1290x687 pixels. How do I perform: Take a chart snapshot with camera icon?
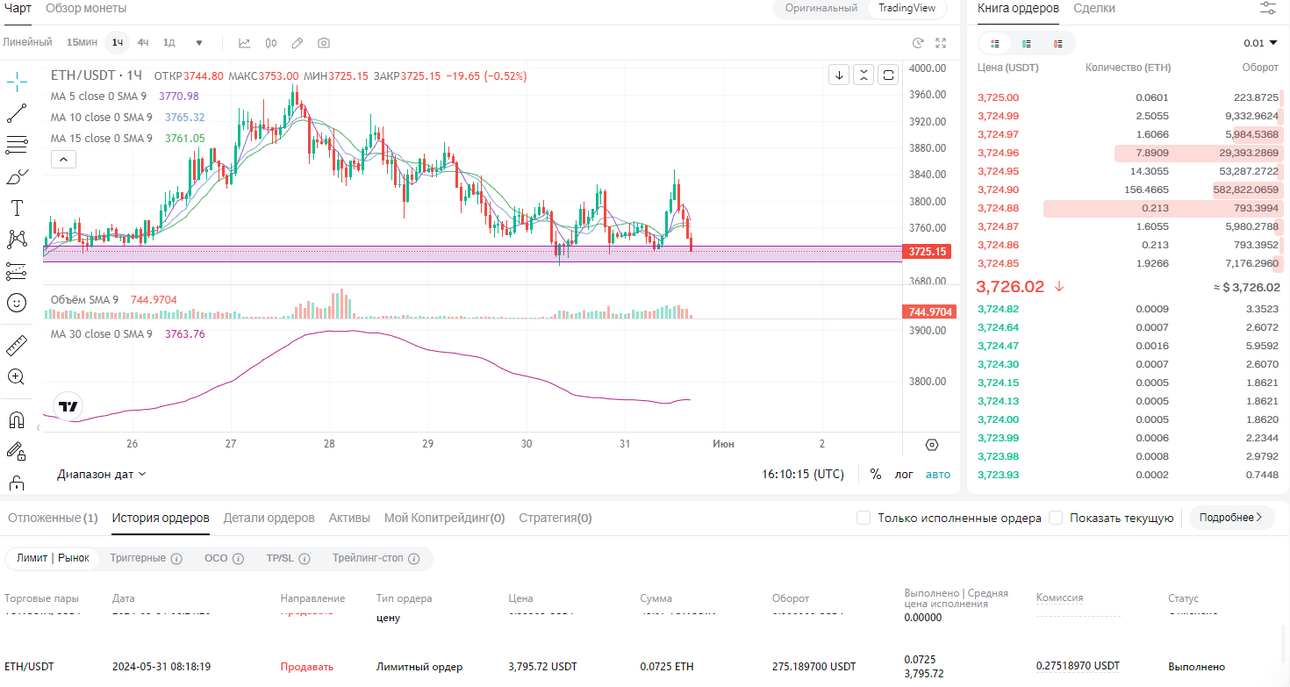click(x=324, y=43)
